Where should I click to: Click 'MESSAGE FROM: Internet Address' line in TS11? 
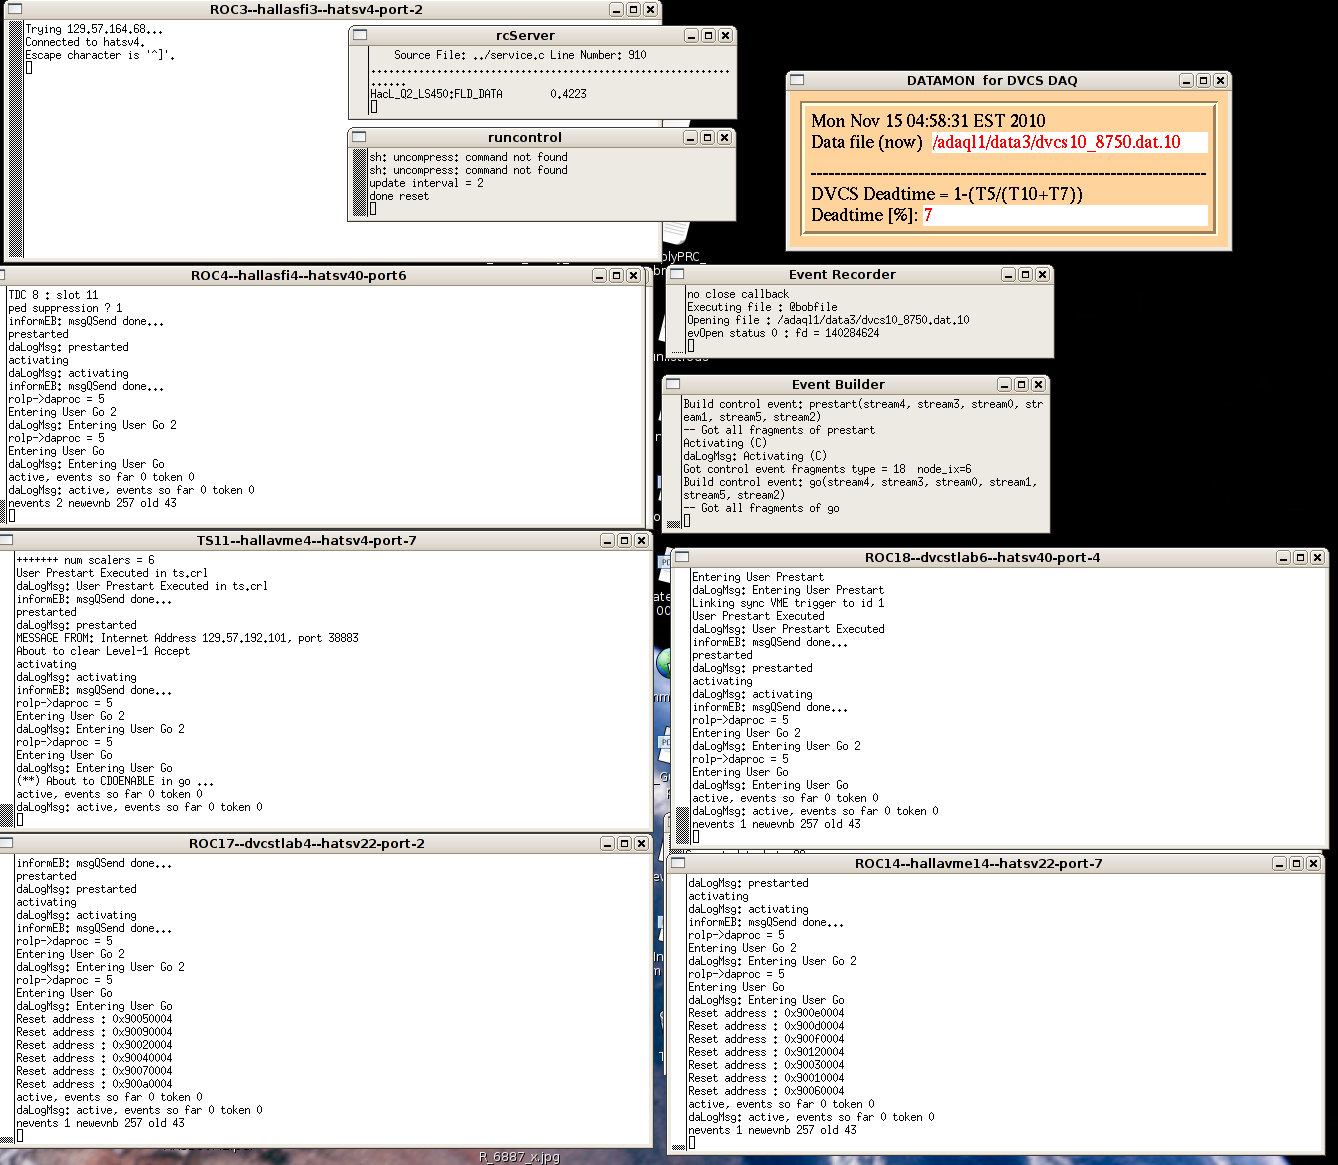tap(187, 638)
